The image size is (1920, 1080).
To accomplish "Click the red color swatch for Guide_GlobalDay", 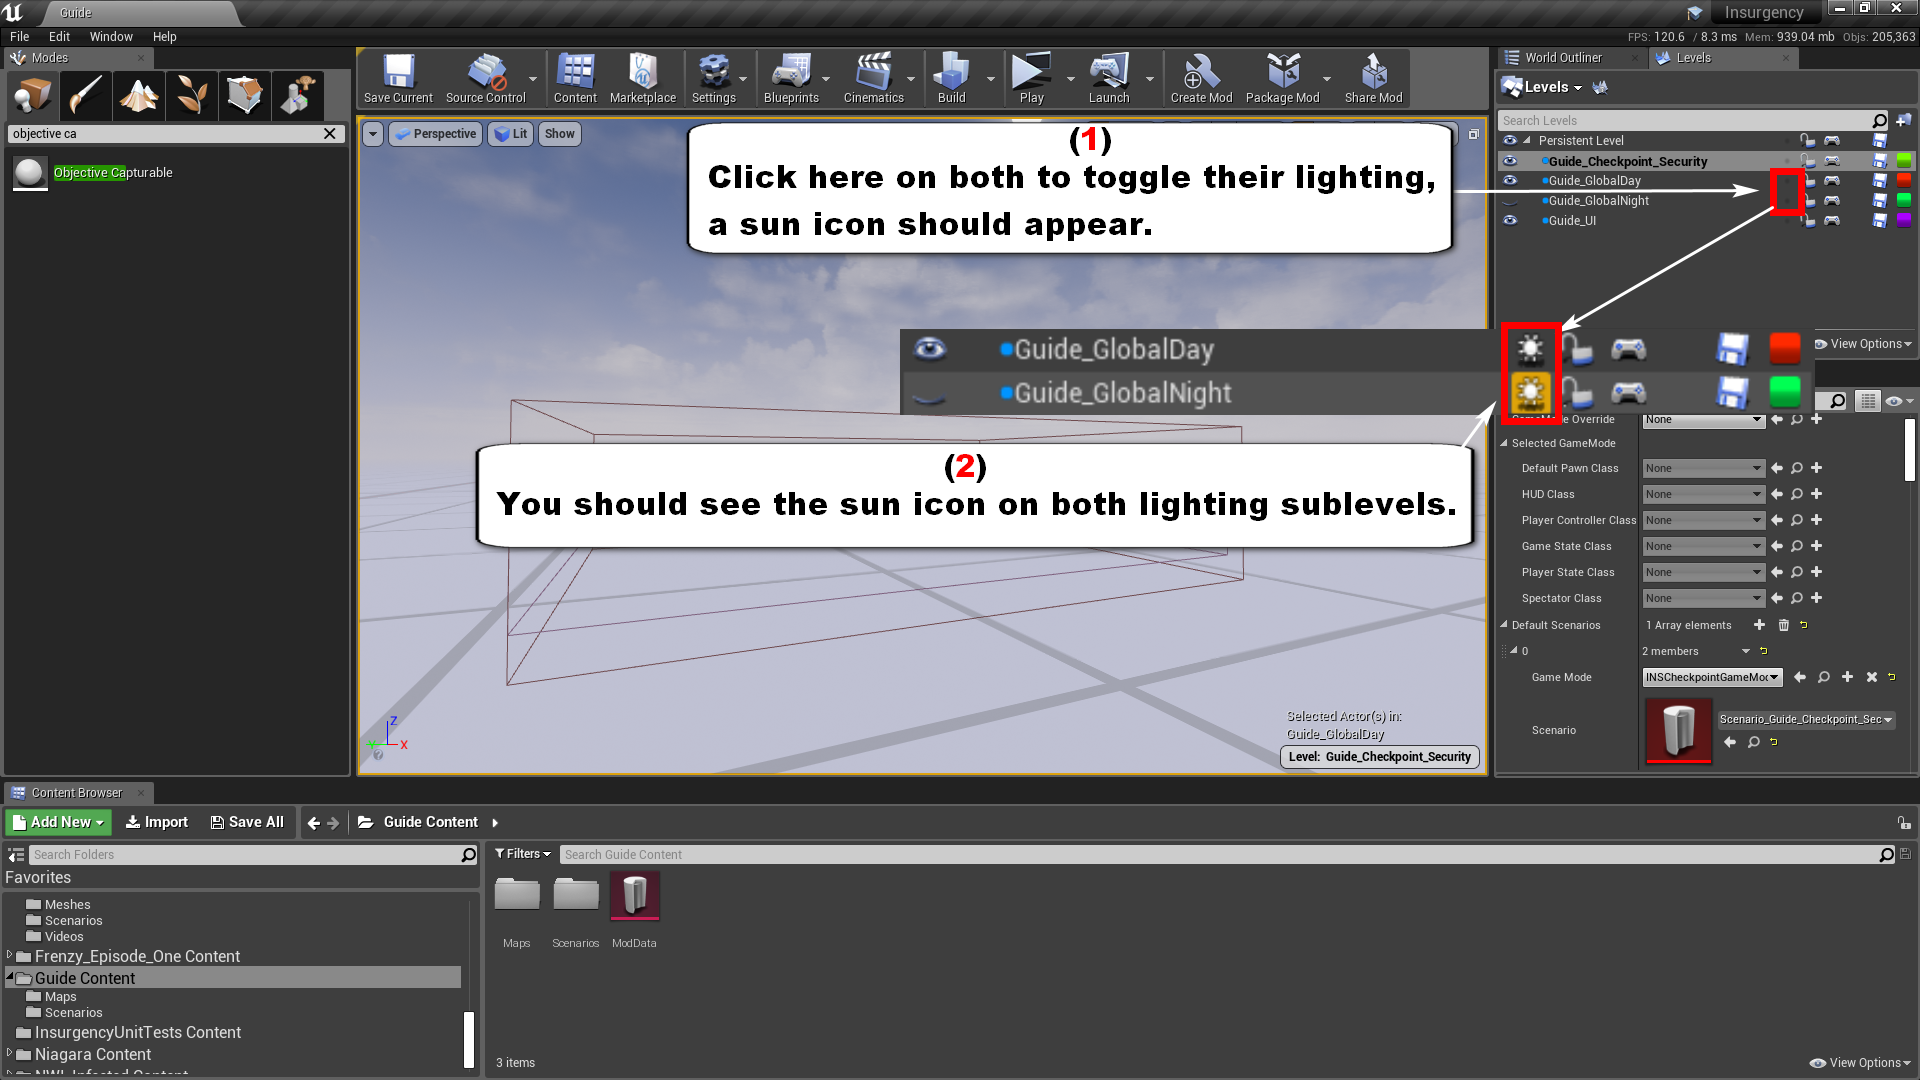I will 1904,181.
